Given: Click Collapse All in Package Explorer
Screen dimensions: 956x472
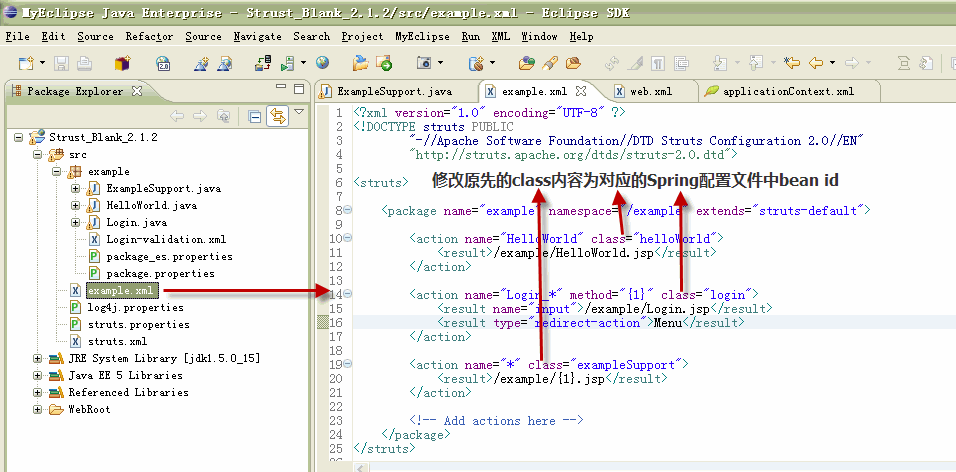Looking at the screenshot, I should (255, 116).
